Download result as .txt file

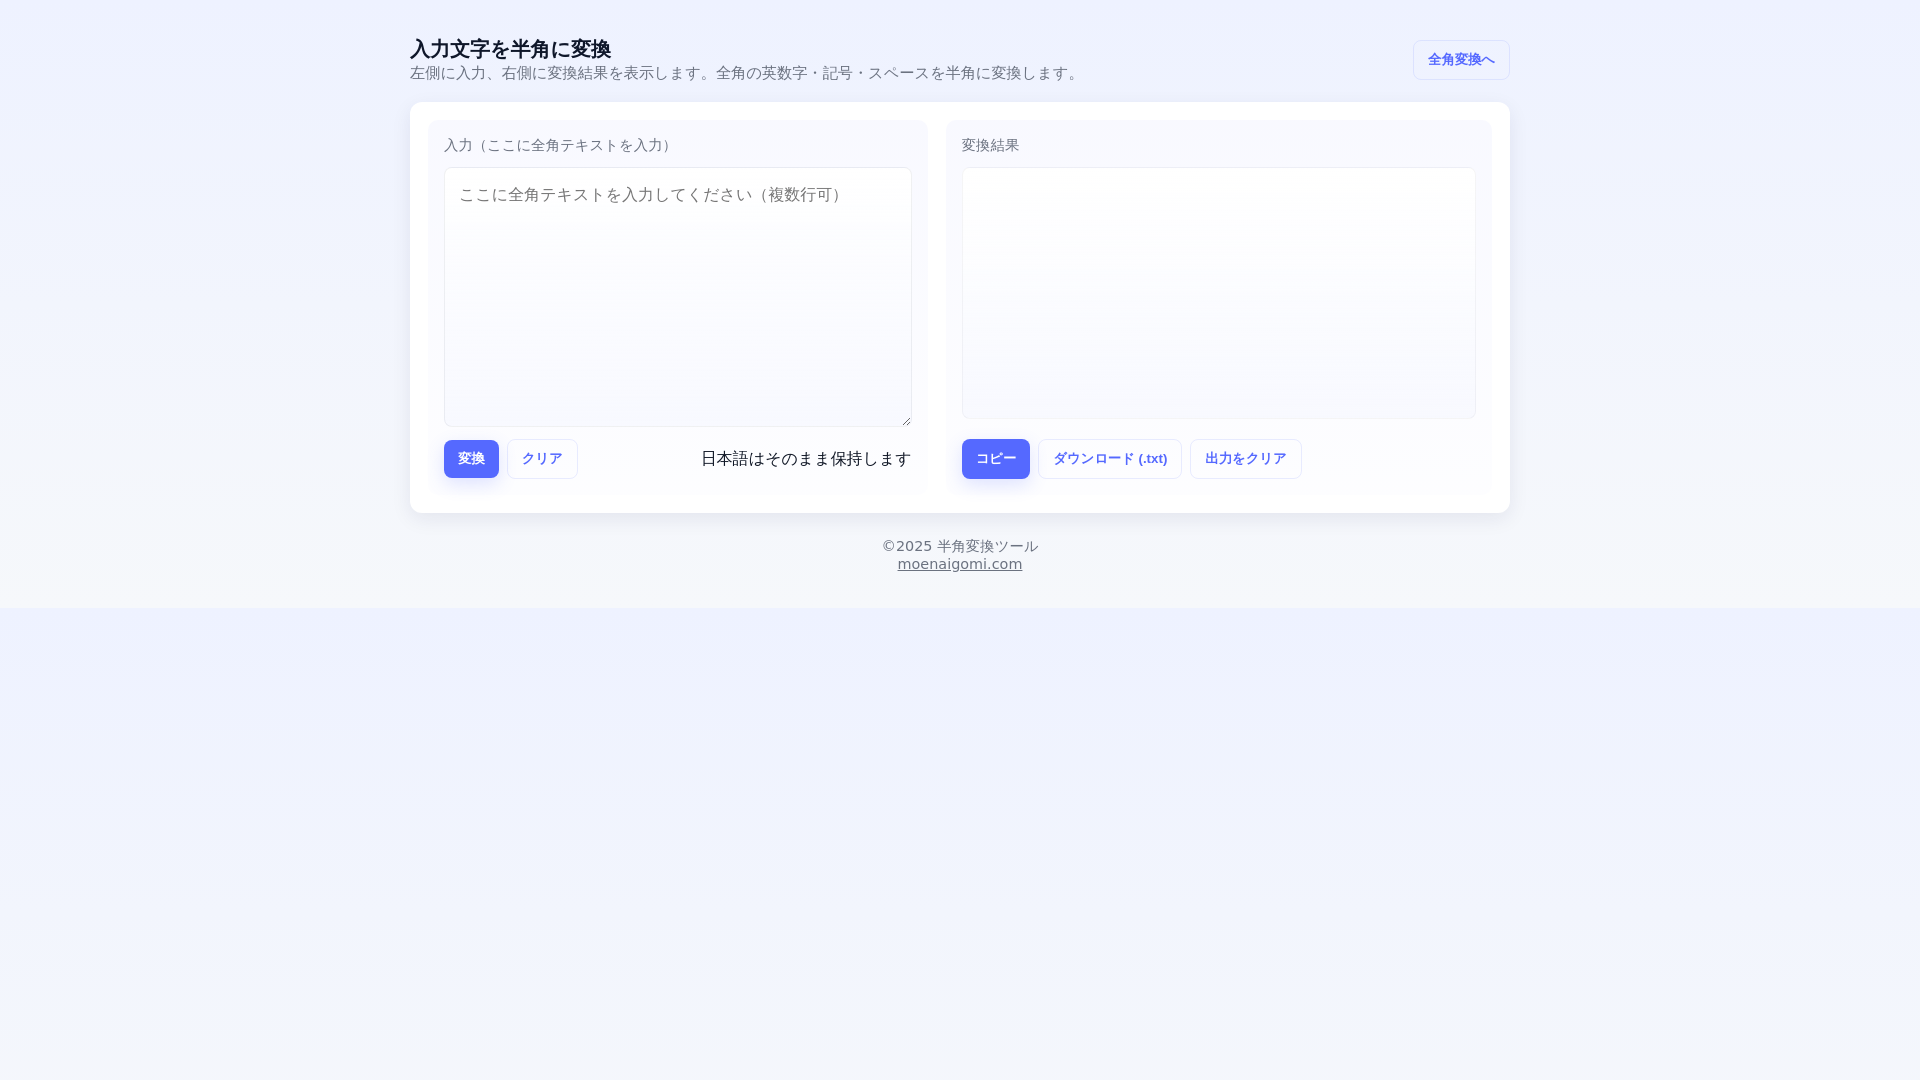[x=1109, y=459]
